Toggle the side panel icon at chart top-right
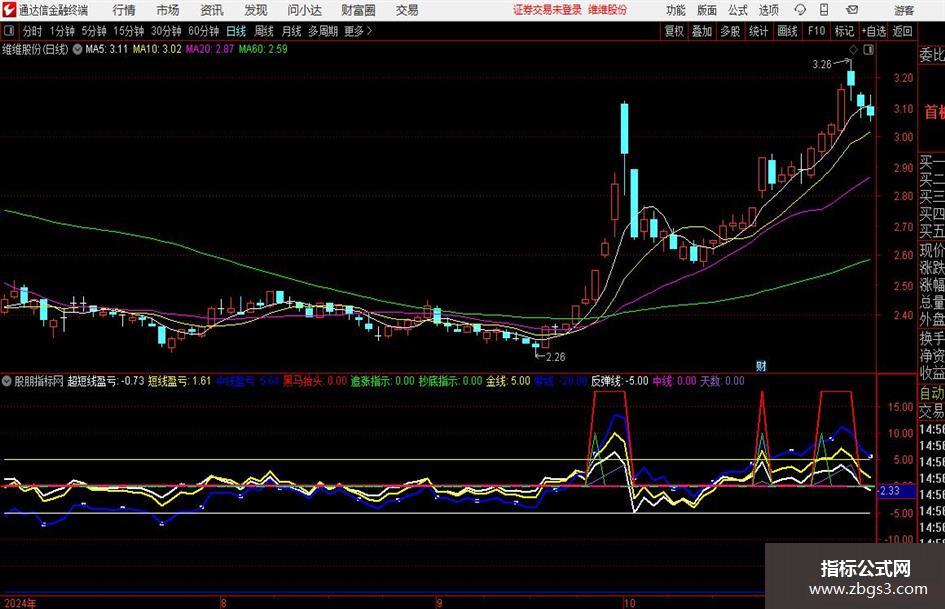This screenshot has width=945, height=609. (868, 50)
